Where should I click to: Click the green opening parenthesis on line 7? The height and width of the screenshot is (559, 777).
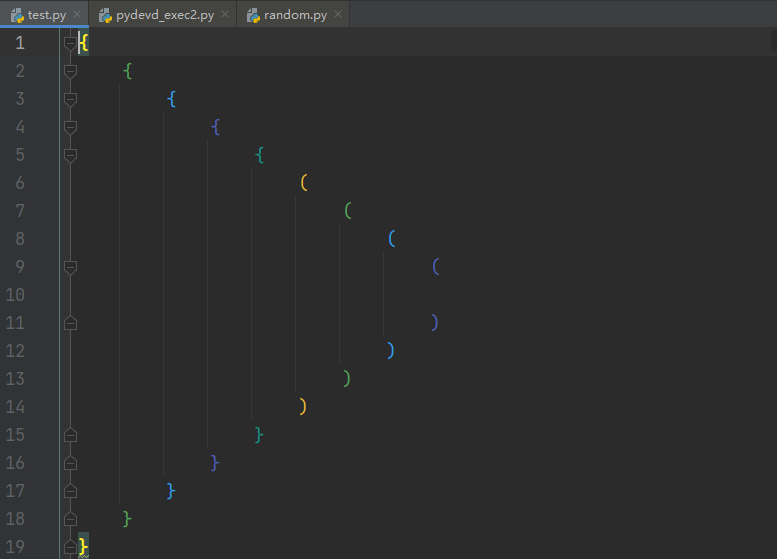click(348, 211)
